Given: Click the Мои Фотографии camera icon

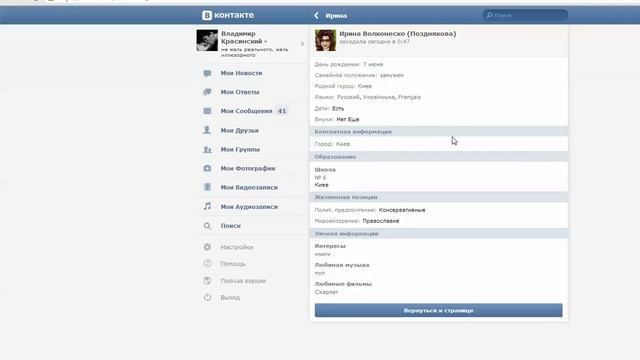Looking at the screenshot, I should tap(207, 168).
